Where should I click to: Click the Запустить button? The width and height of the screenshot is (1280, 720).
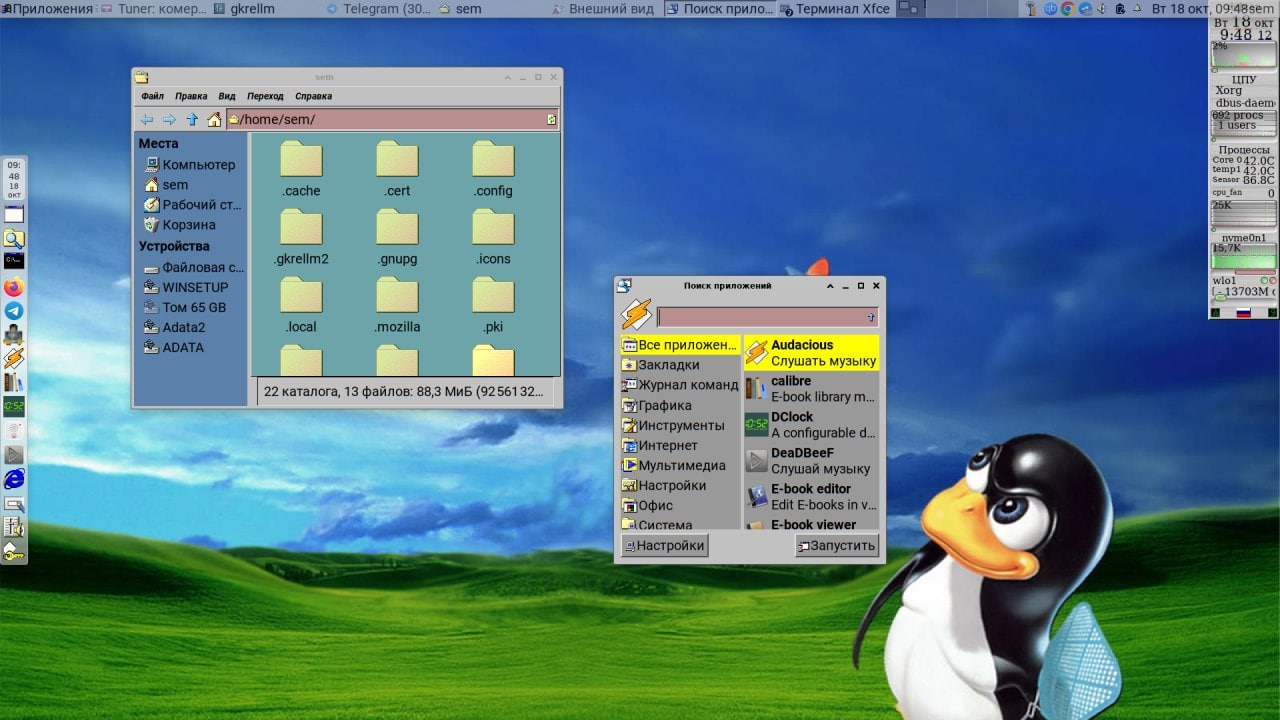836,545
